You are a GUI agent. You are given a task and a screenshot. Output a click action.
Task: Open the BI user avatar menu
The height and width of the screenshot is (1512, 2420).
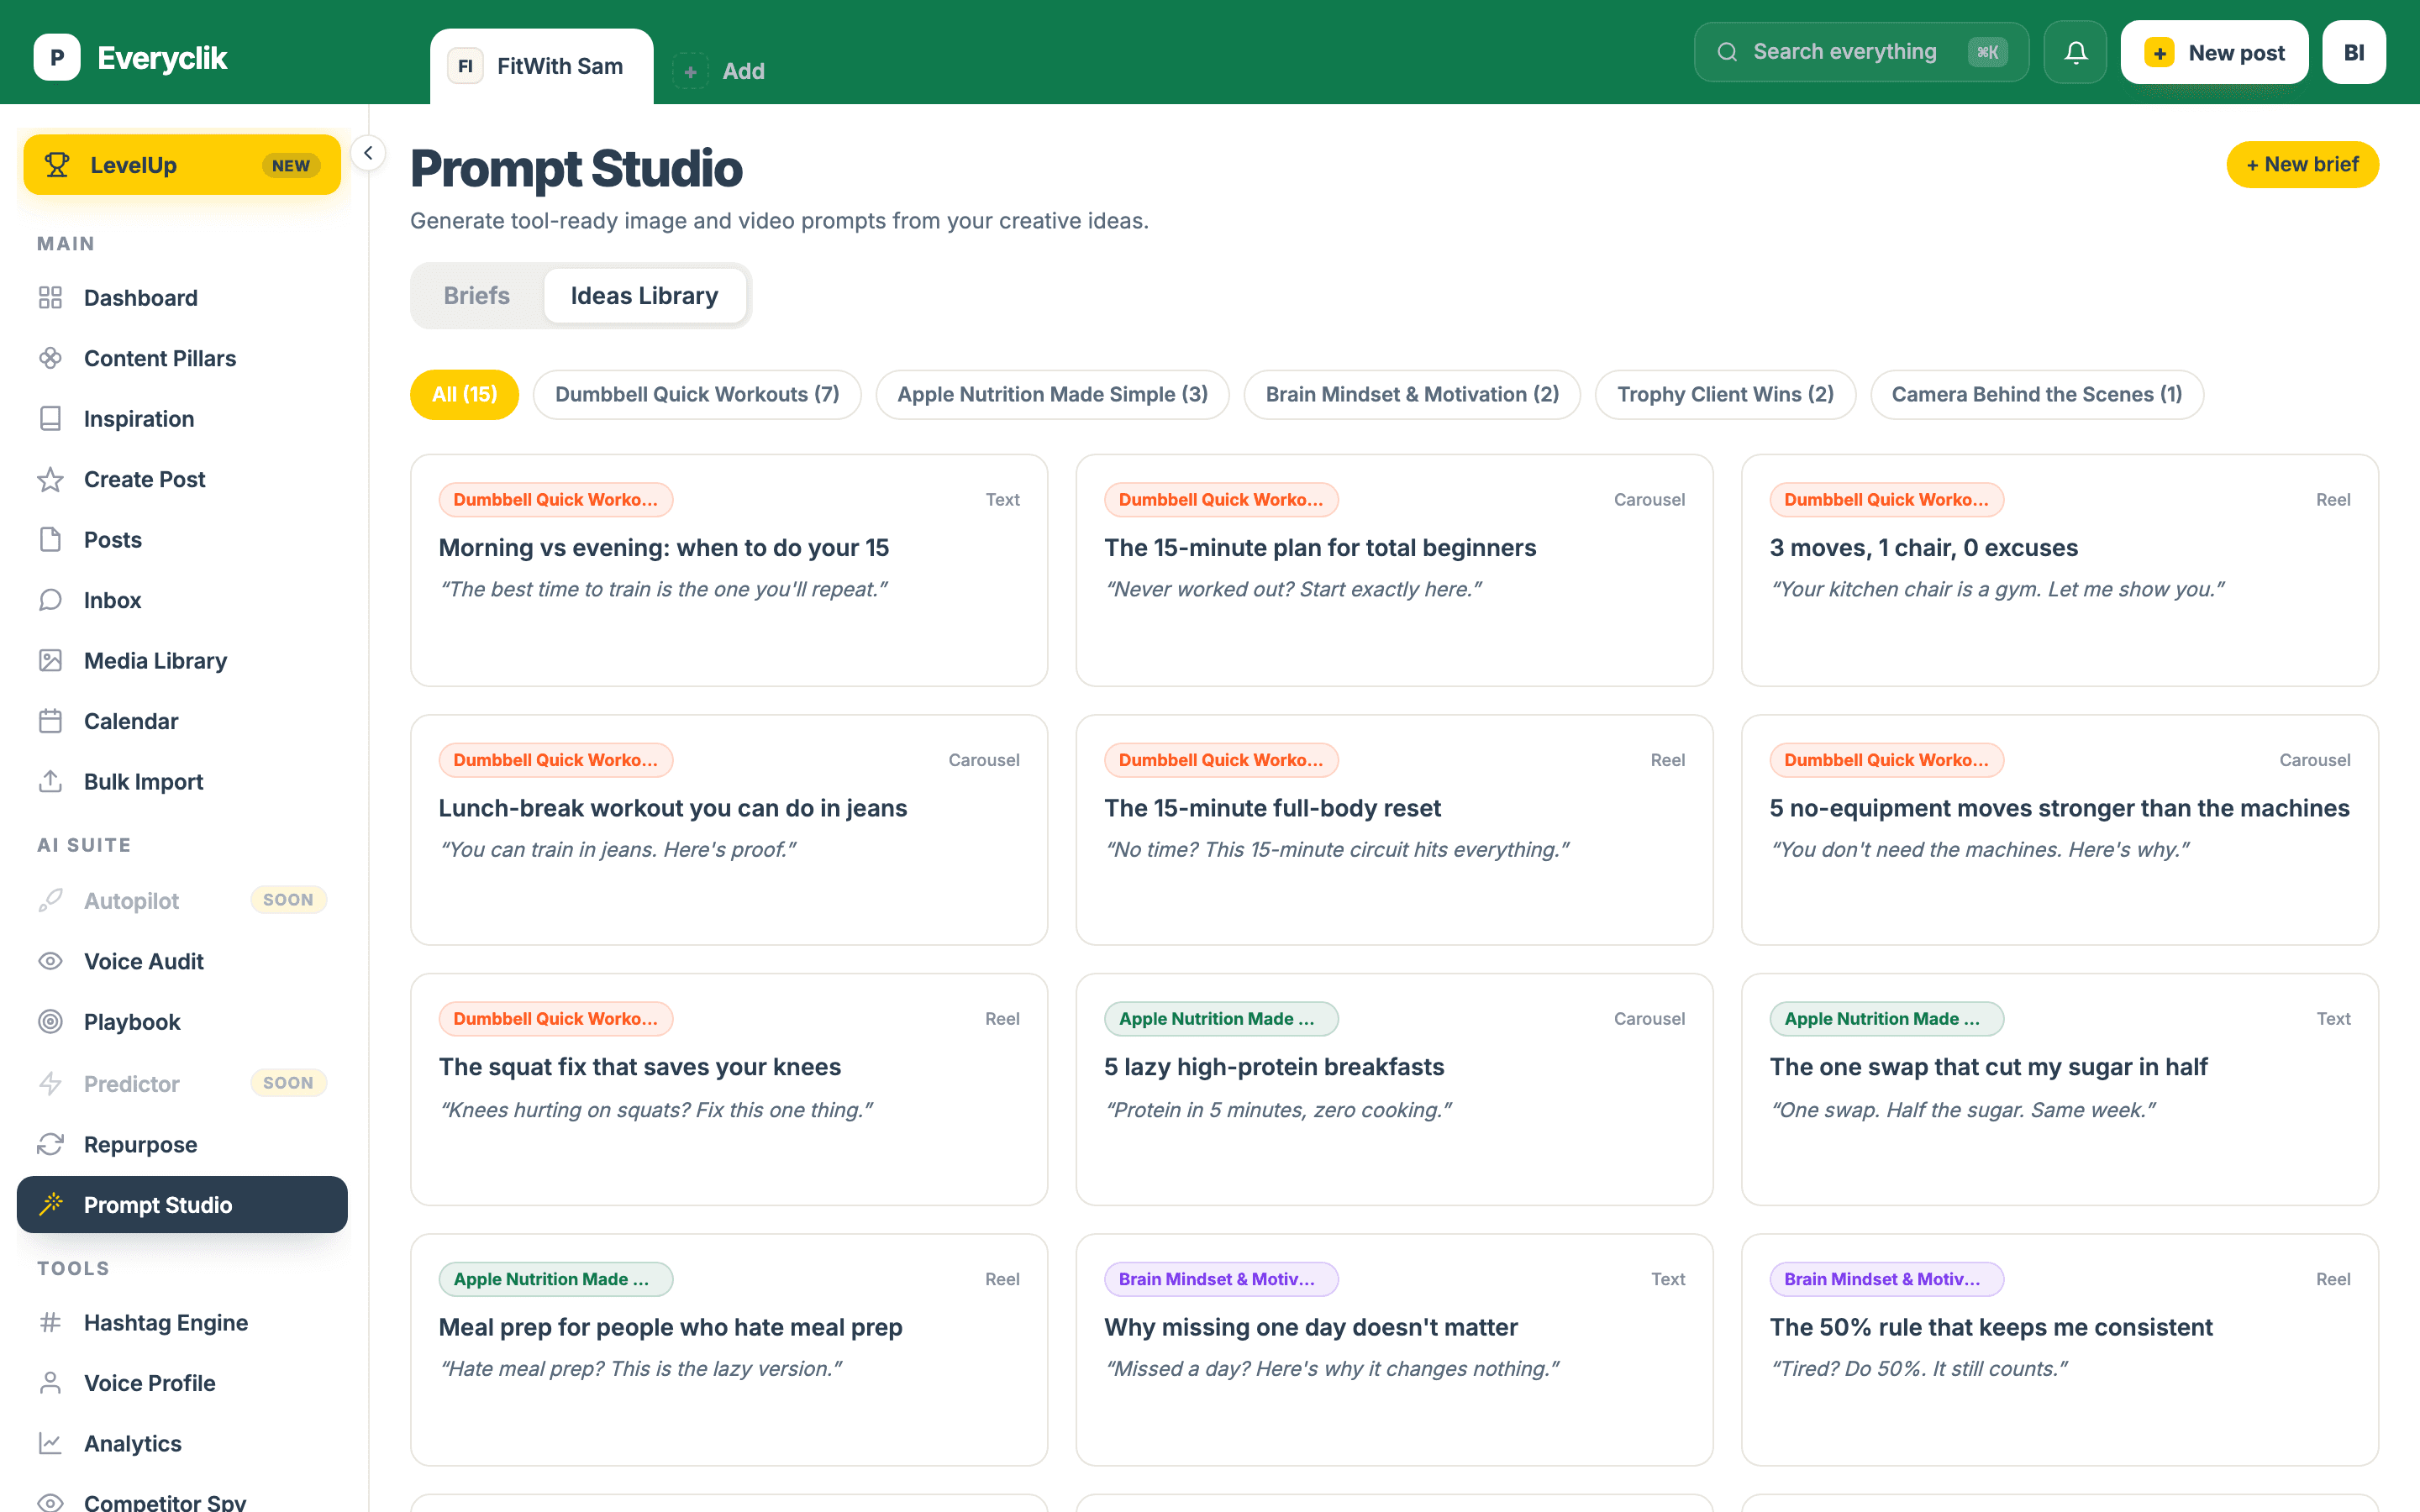[x=2354, y=52]
